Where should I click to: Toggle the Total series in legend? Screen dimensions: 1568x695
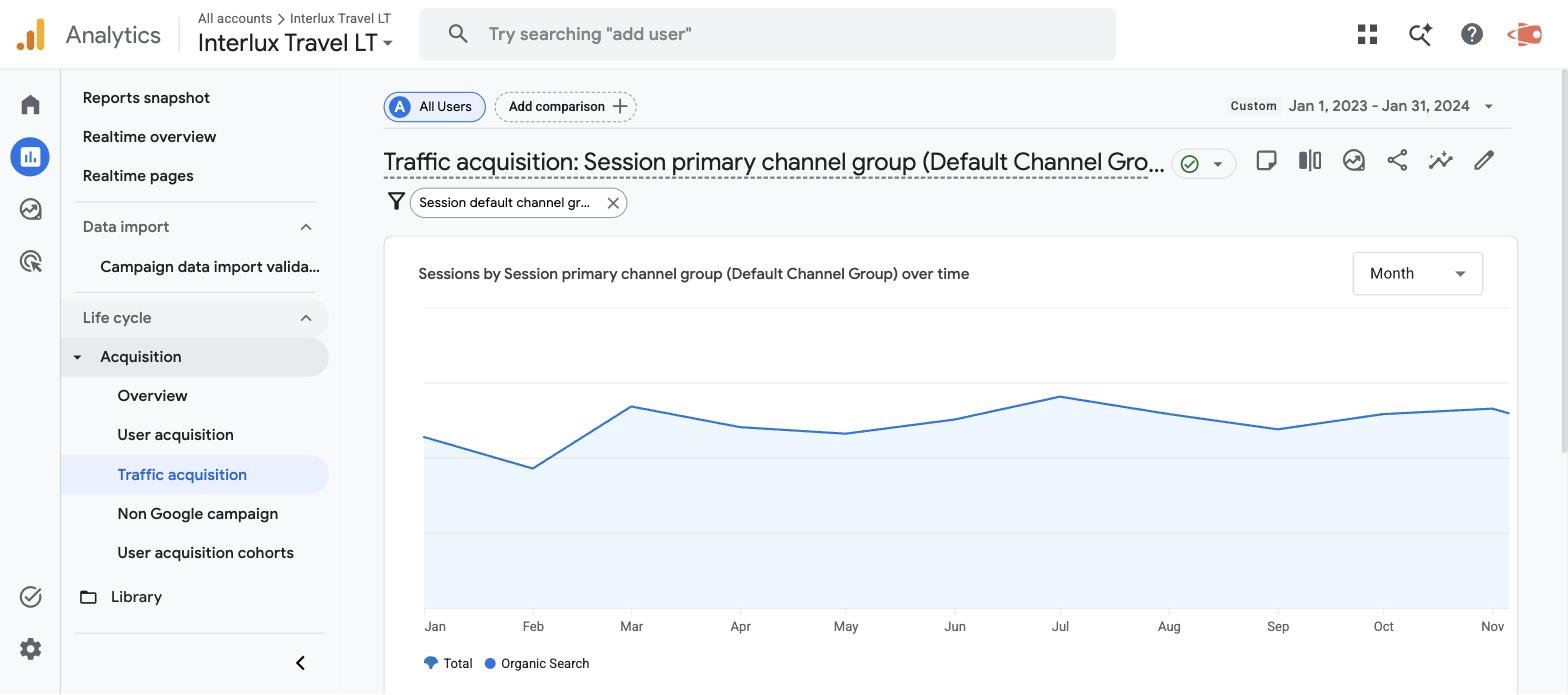(x=448, y=664)
